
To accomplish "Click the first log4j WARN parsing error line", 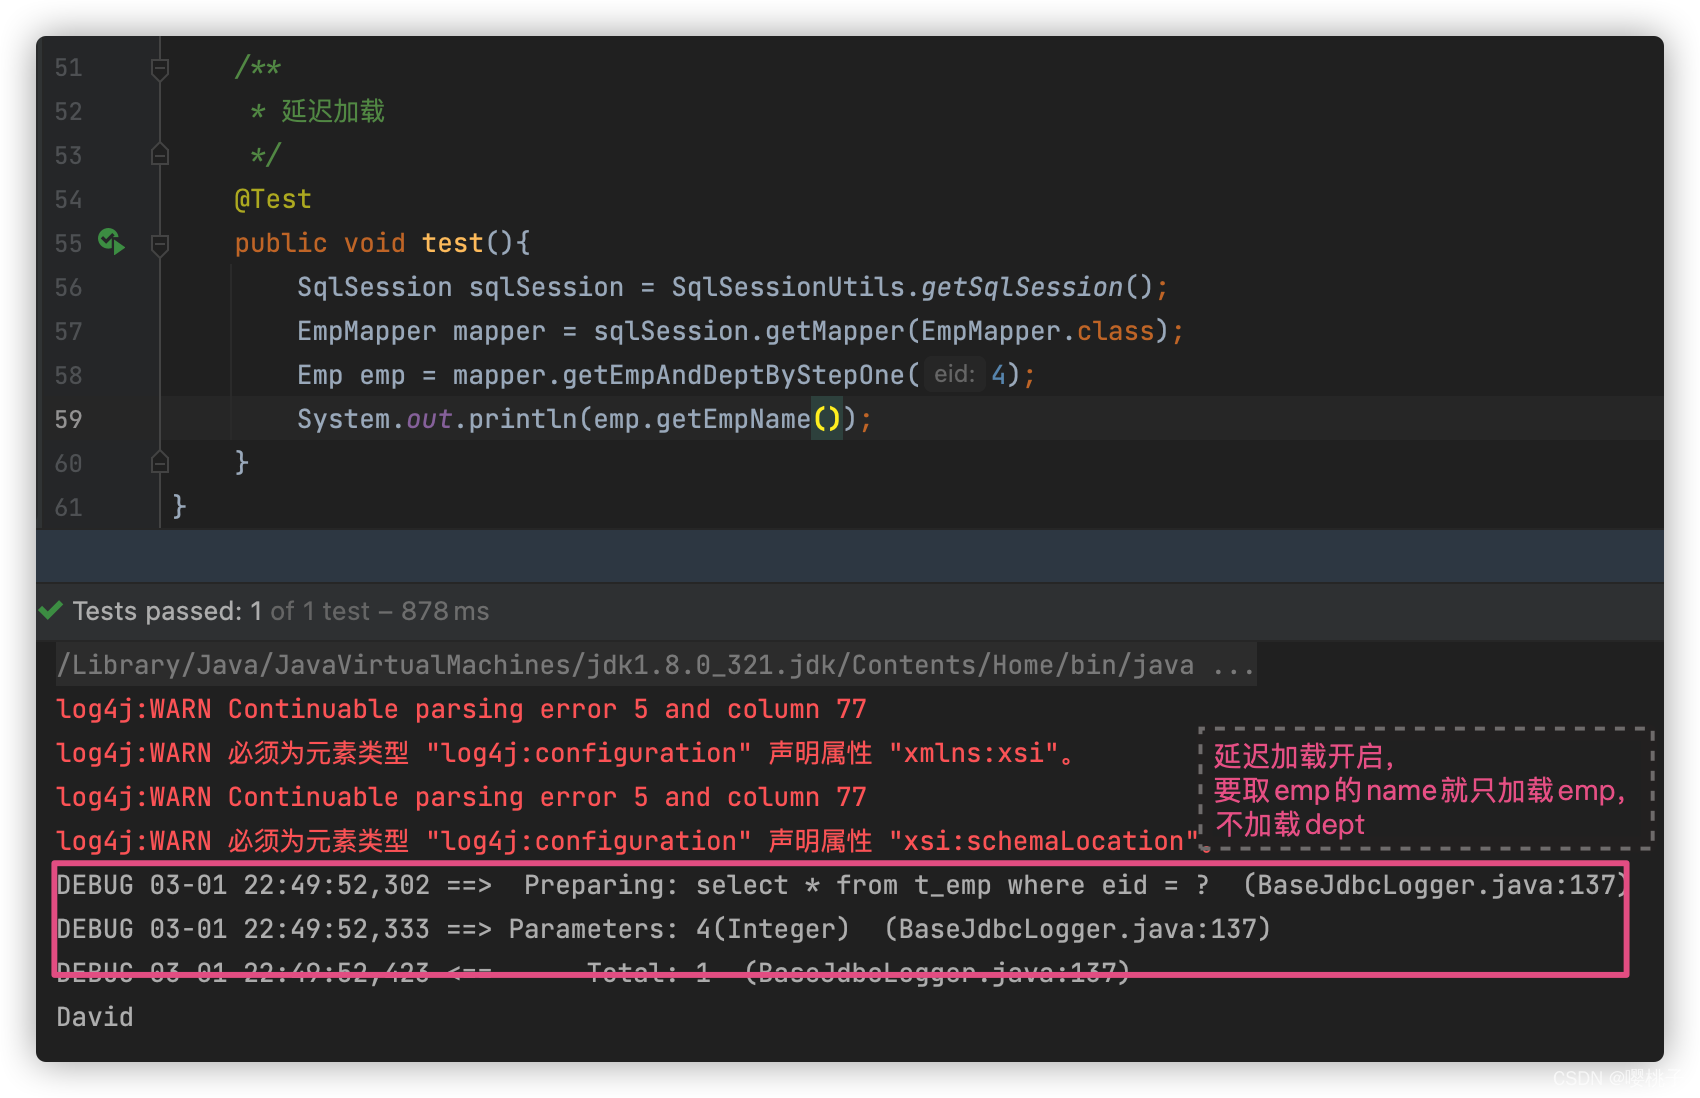I will [461, 709].
